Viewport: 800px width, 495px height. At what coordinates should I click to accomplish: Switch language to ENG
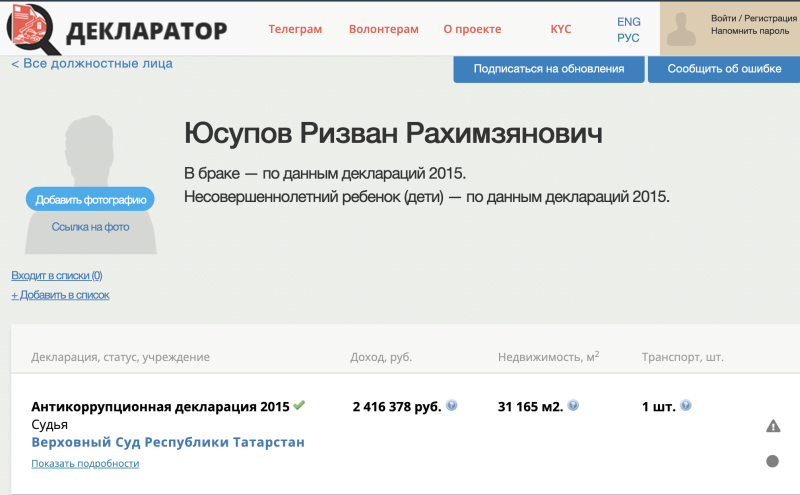[629, 21]
